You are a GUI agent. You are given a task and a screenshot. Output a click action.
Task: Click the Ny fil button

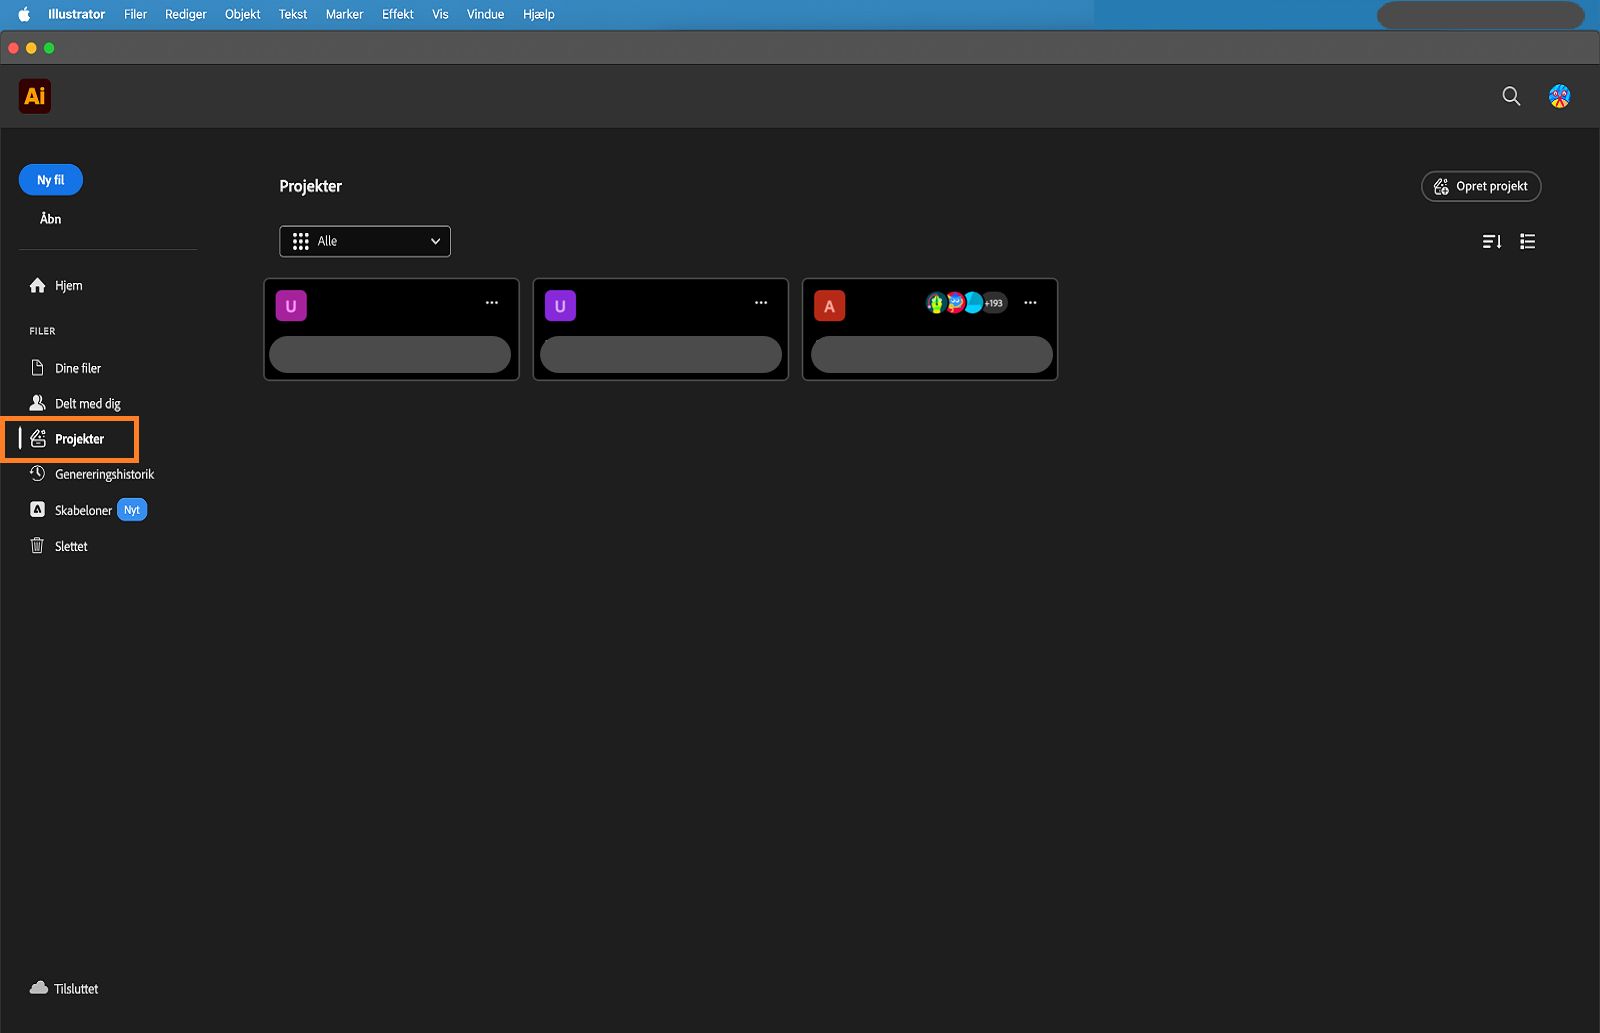point(51,180)
